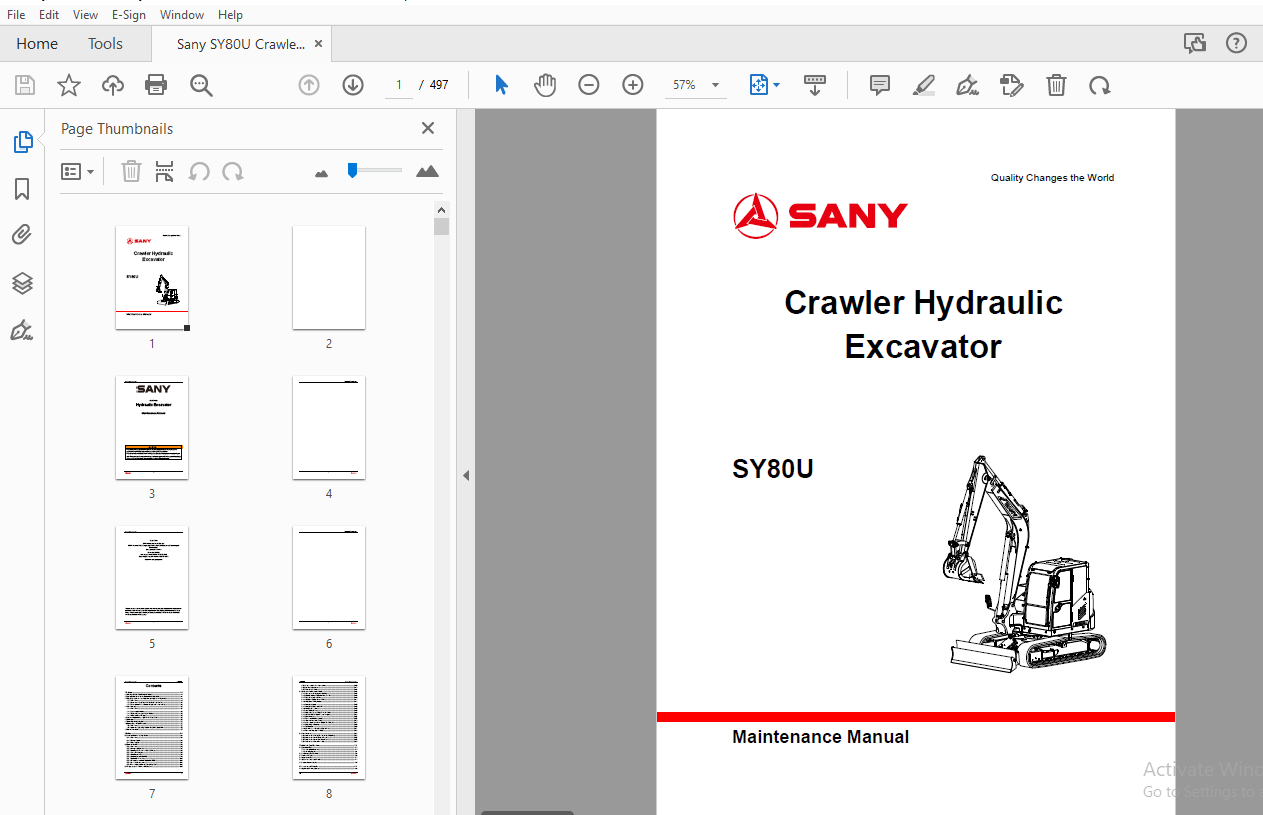This screenshot has height=815, width=1263.
Task: Choose the Selection arrow tool
Action: point(501,85)
